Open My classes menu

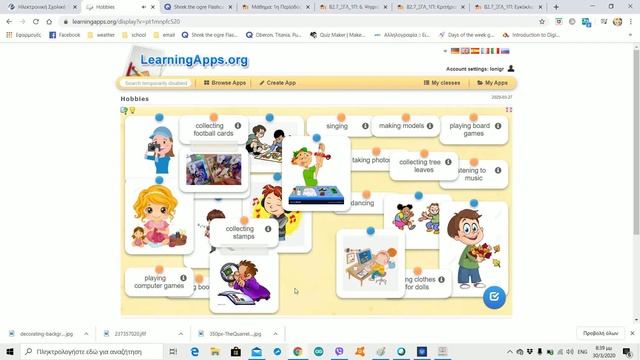point(442,83)
